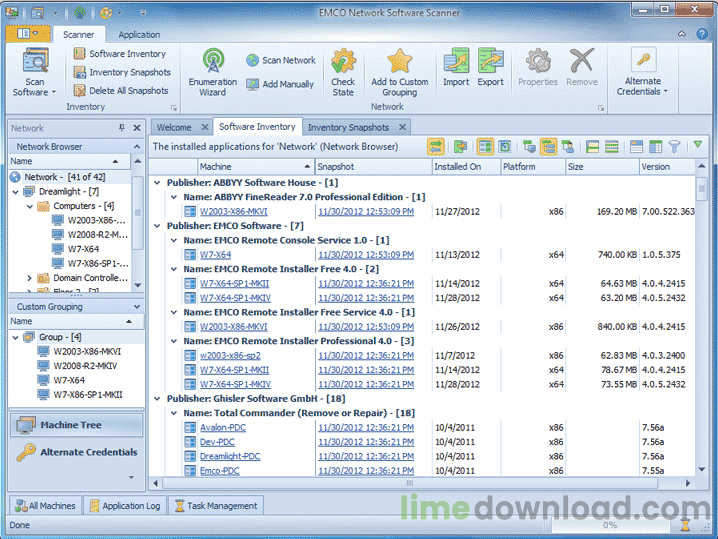Click the Enumeration Wizard icon

[x=212, y=61]
